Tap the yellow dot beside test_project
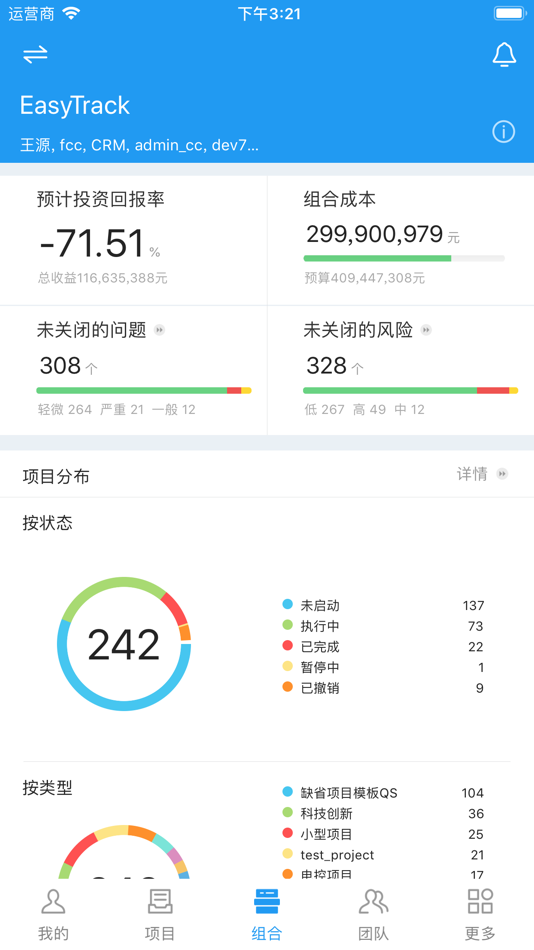Screen dimensions: 534x950 (288, 854)
